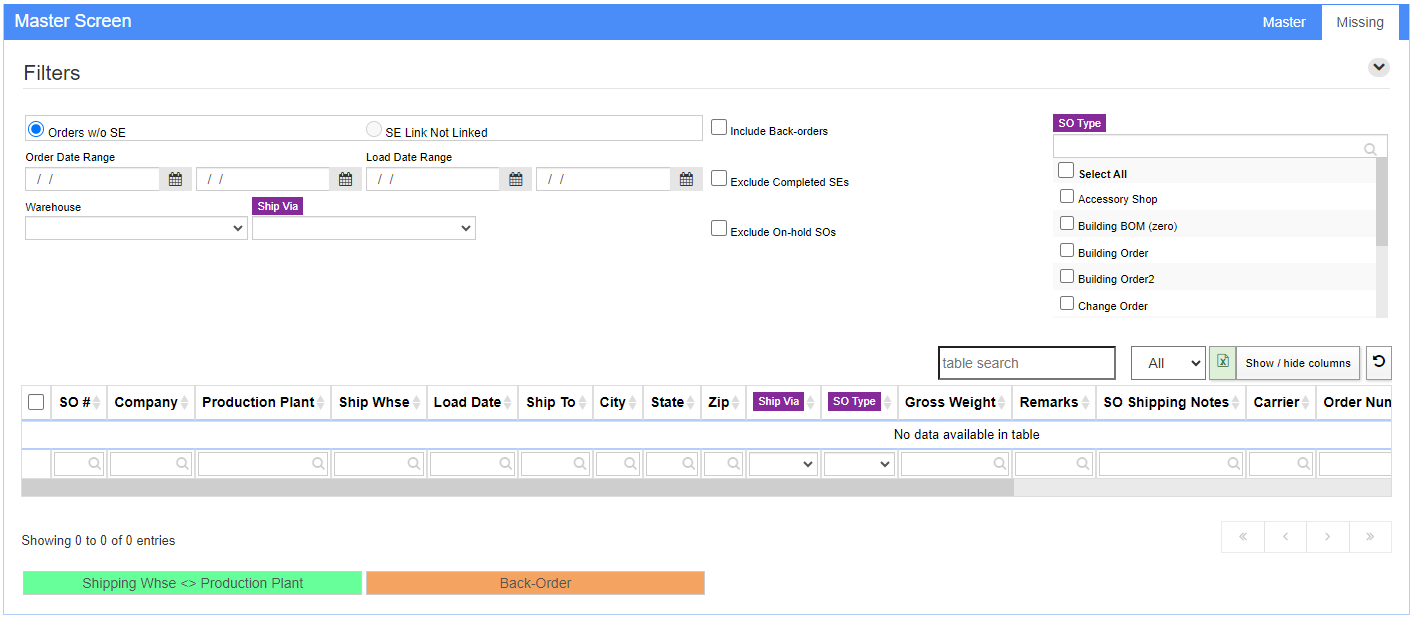Image resolution: width=1413 pixels, height=618 pixels.
Task: Click the SO Type list vertical scrollbar
Action: (1381, 202)
